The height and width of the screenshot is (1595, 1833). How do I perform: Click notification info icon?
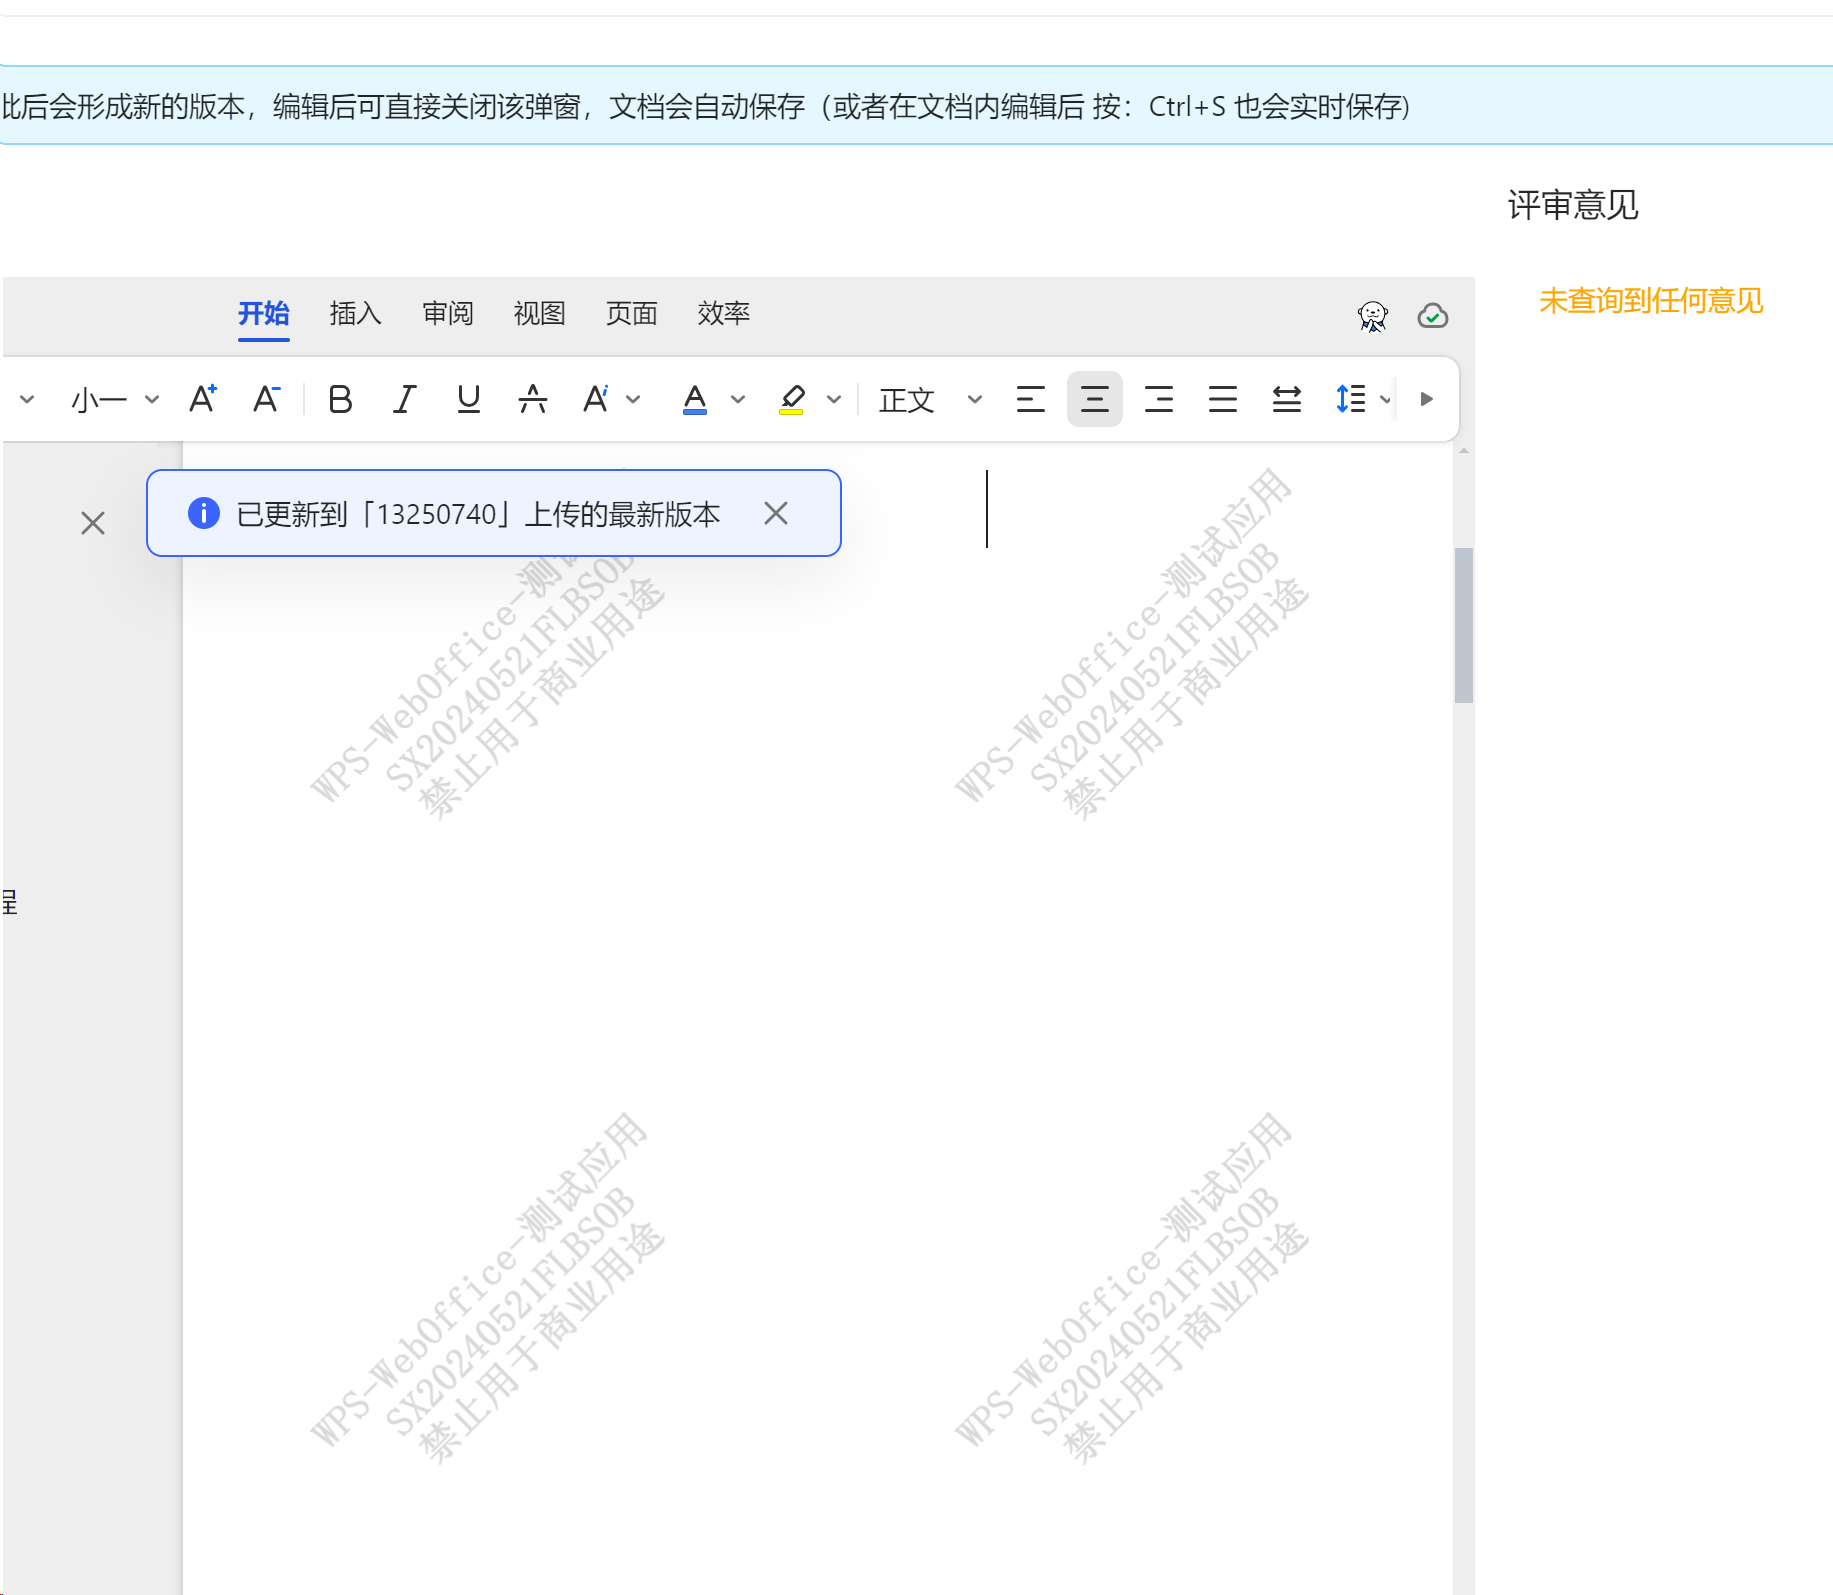click(204, 513)
